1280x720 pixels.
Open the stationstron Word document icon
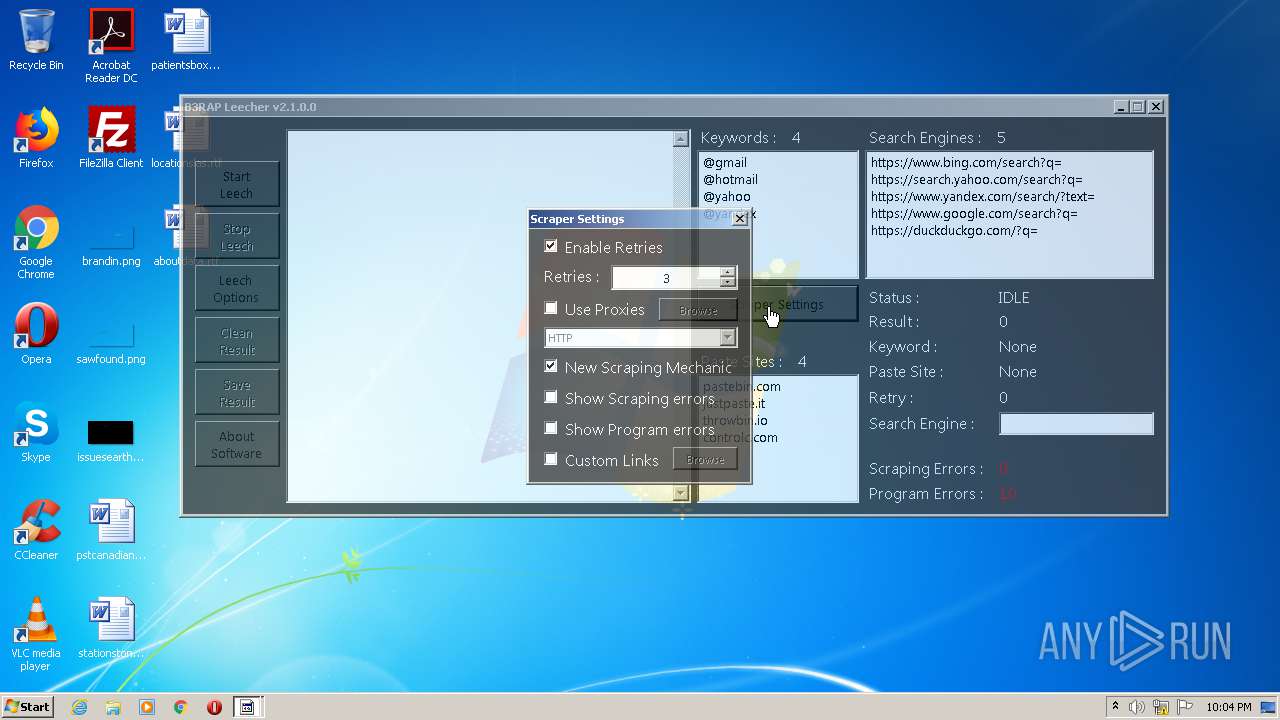point(111,628)
